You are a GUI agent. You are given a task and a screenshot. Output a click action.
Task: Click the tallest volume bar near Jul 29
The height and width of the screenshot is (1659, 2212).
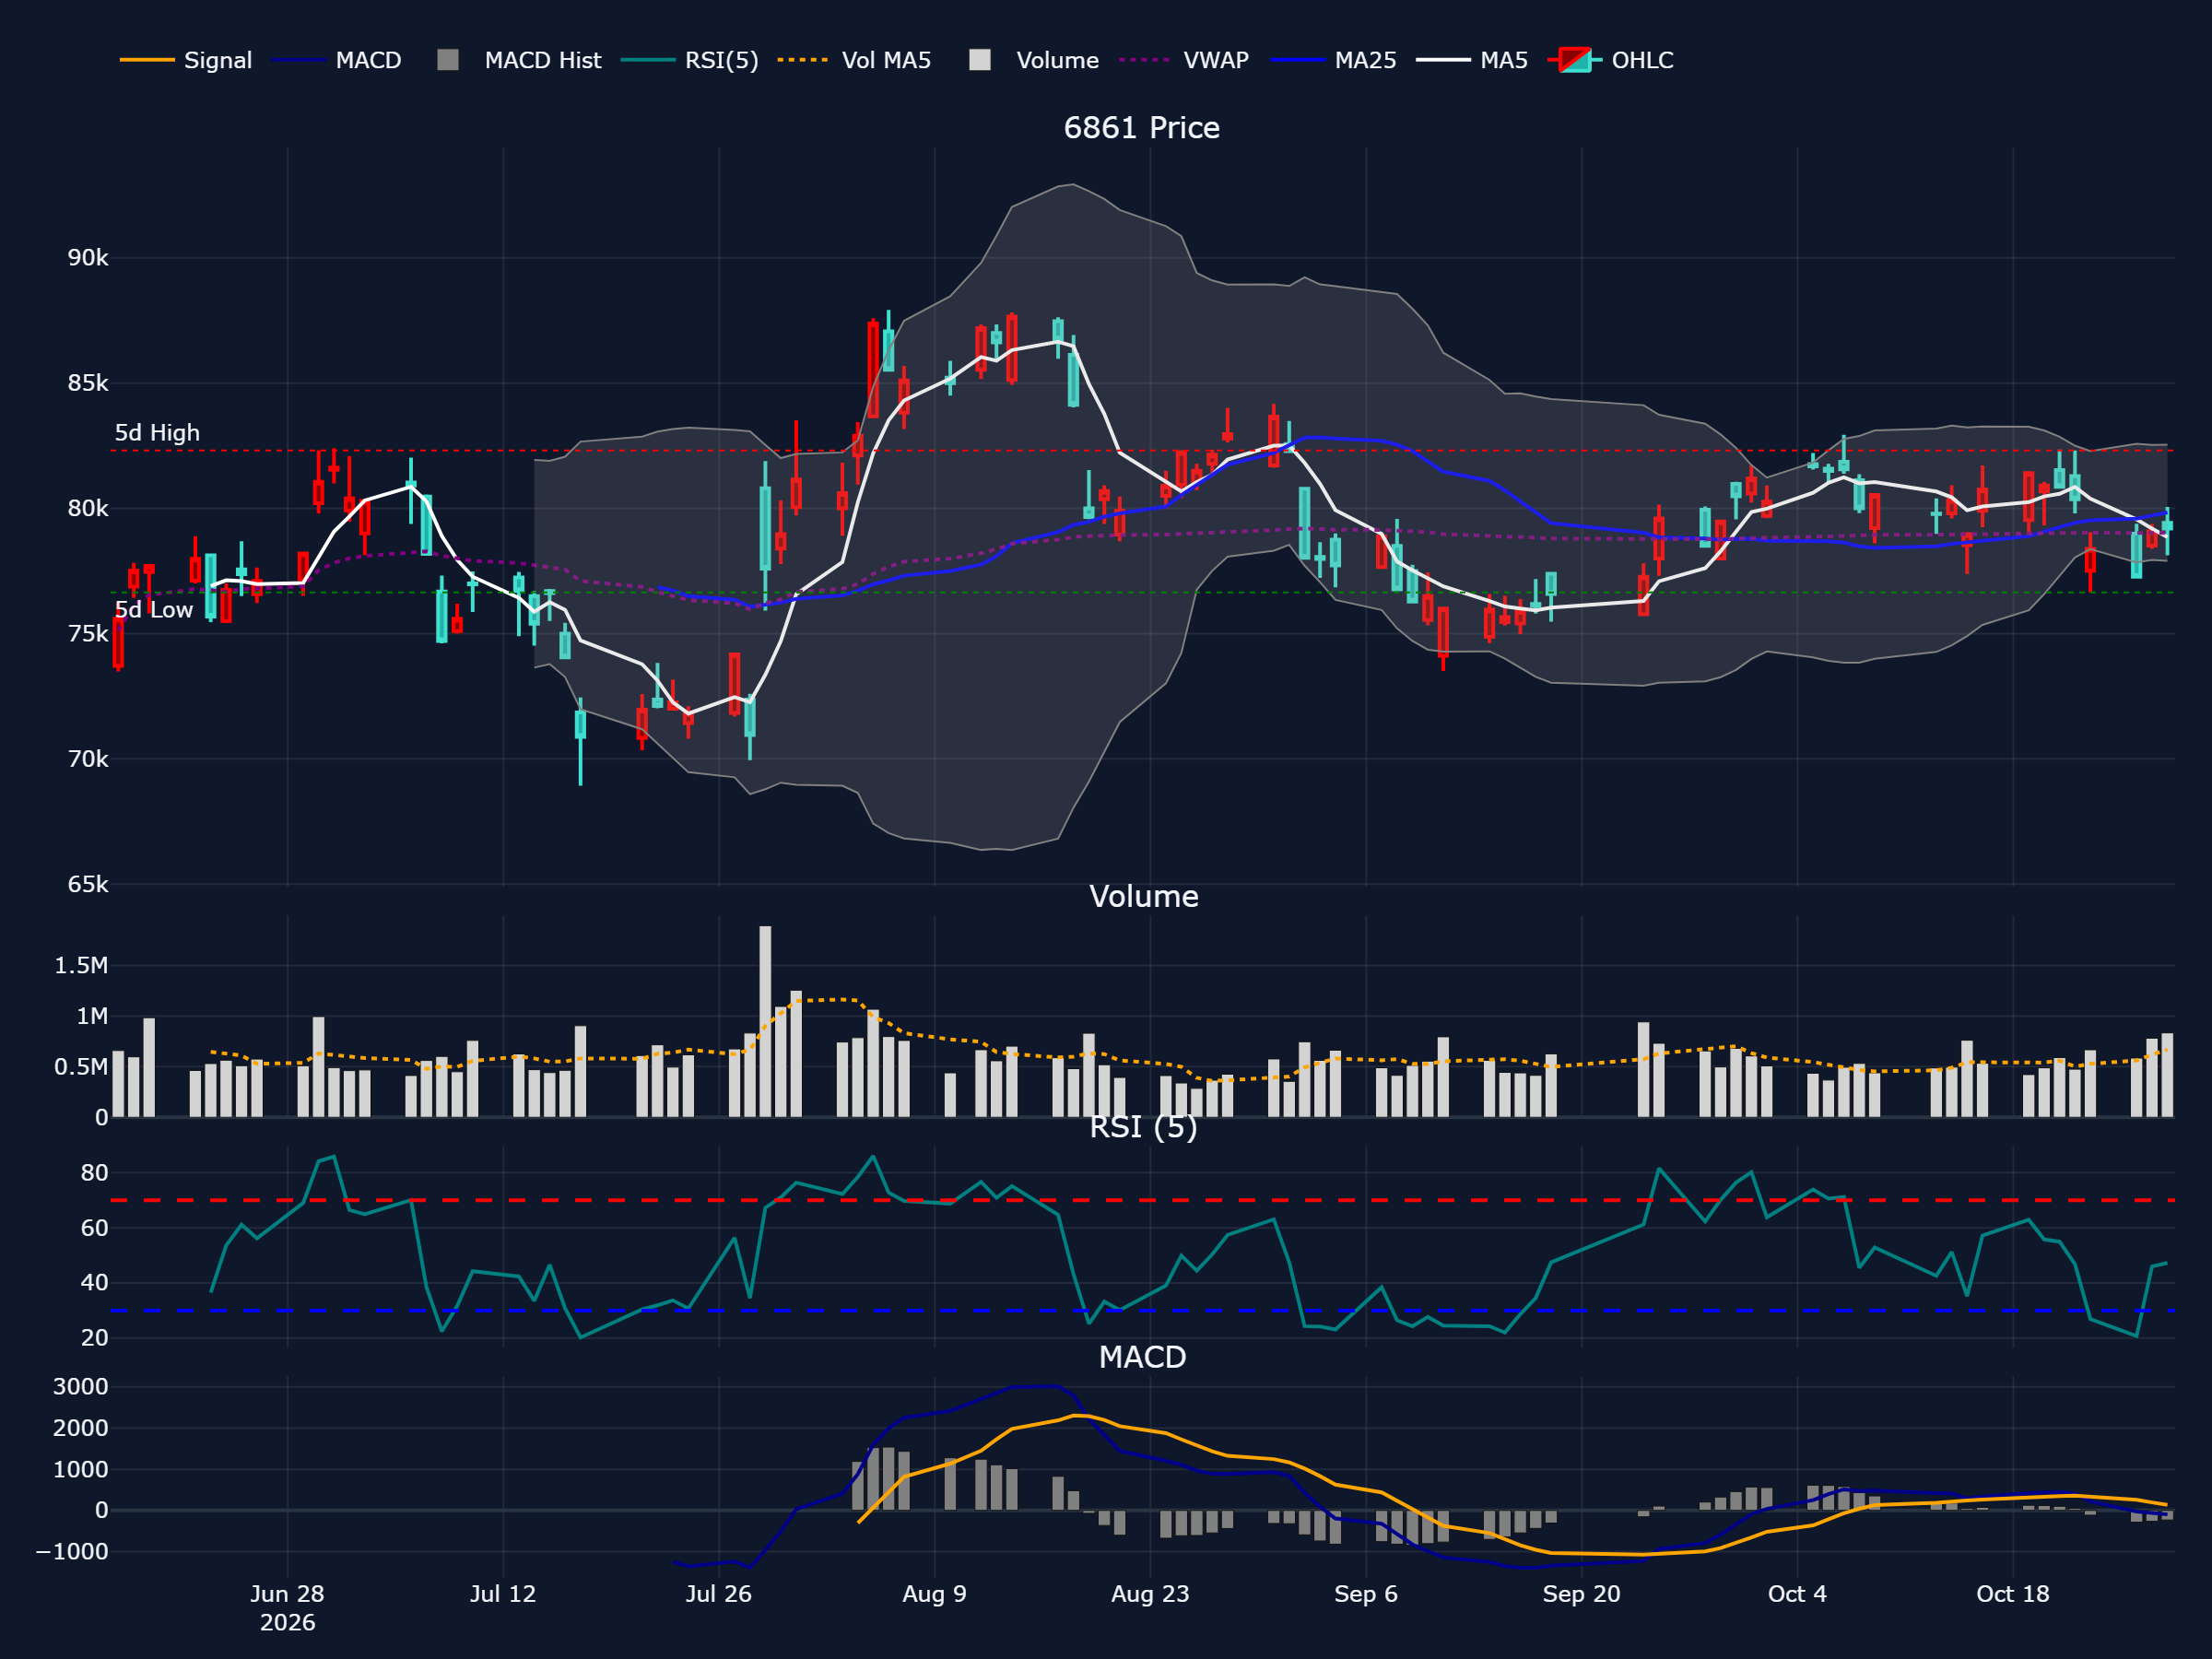pyautogui.click(x=765, y=1021)
